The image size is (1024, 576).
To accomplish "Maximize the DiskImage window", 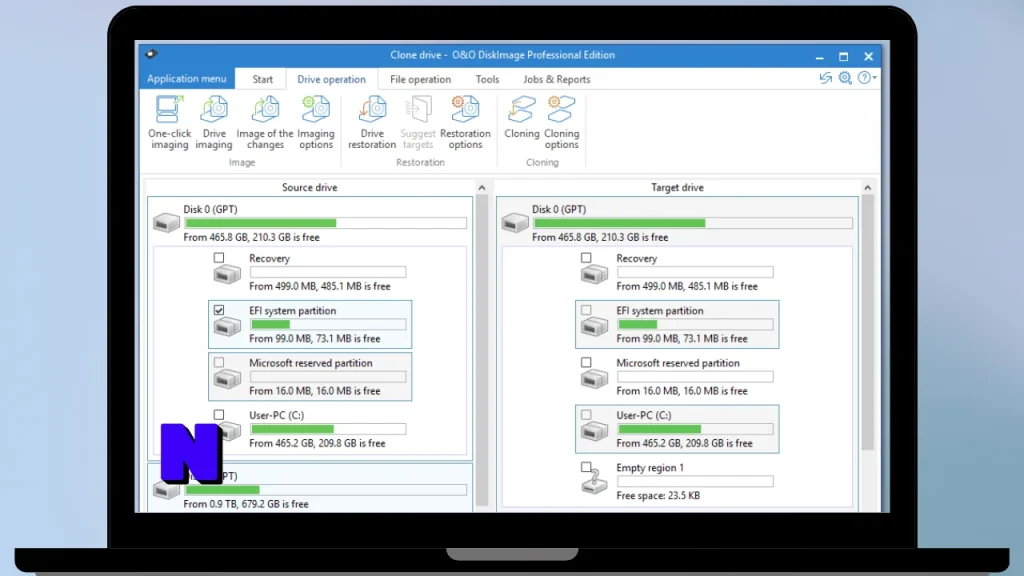I will click(x=843, y=57).
